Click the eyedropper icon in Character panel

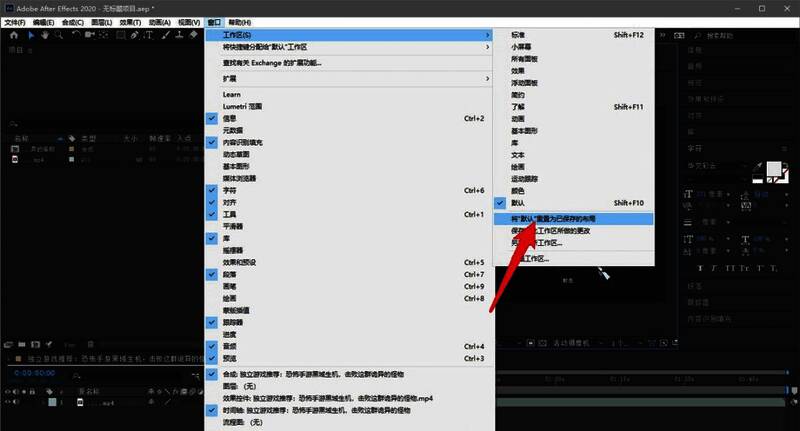pyautogui.click(x=759, y=167)
